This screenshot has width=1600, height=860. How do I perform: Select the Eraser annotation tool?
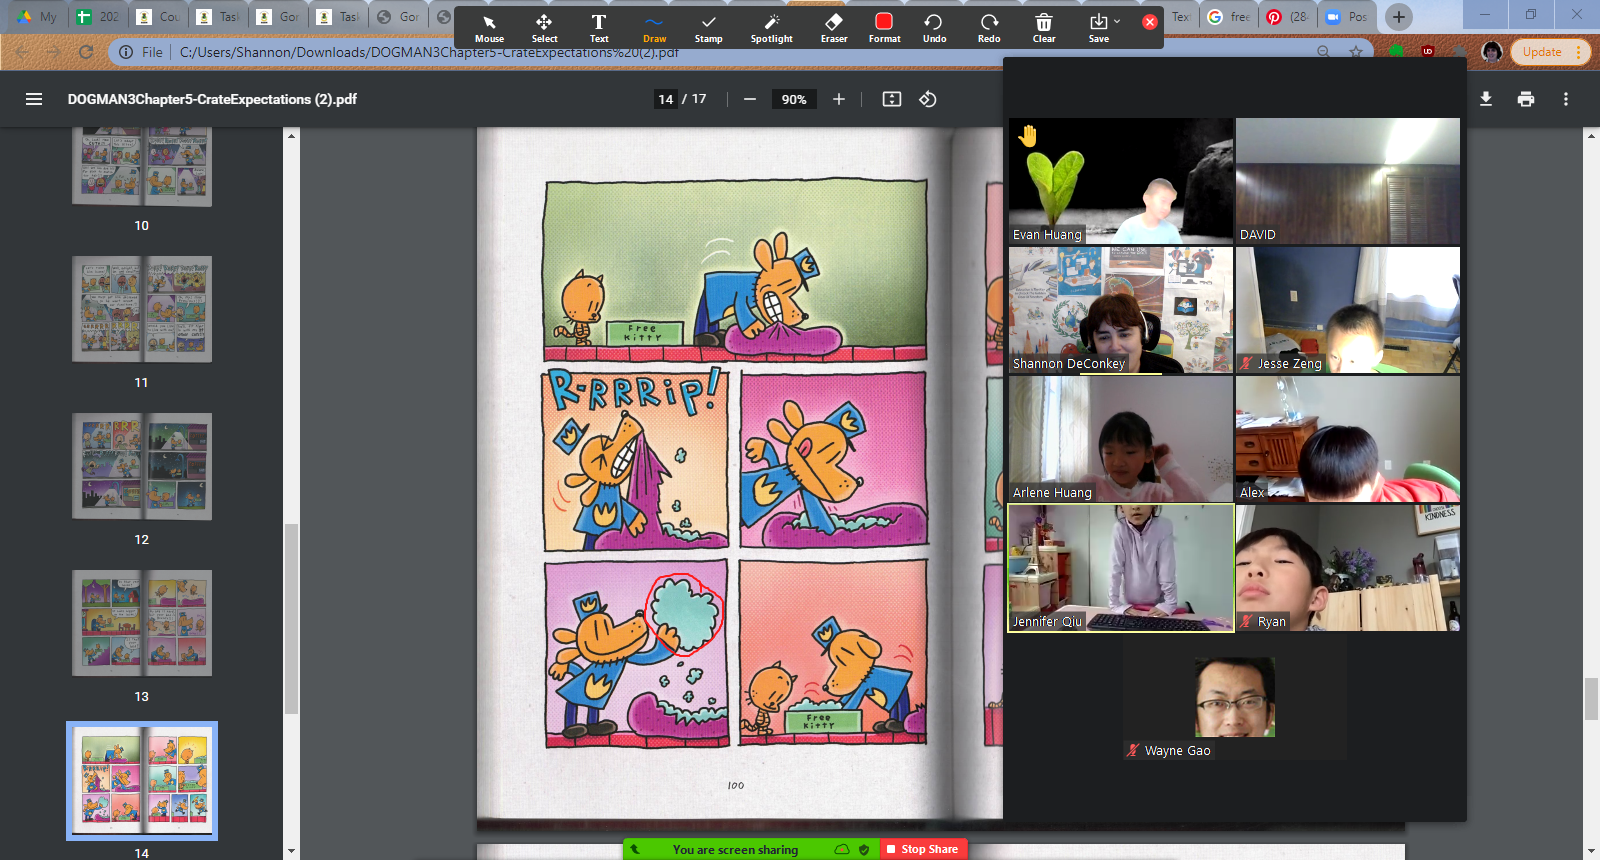[x=834, y=28]
